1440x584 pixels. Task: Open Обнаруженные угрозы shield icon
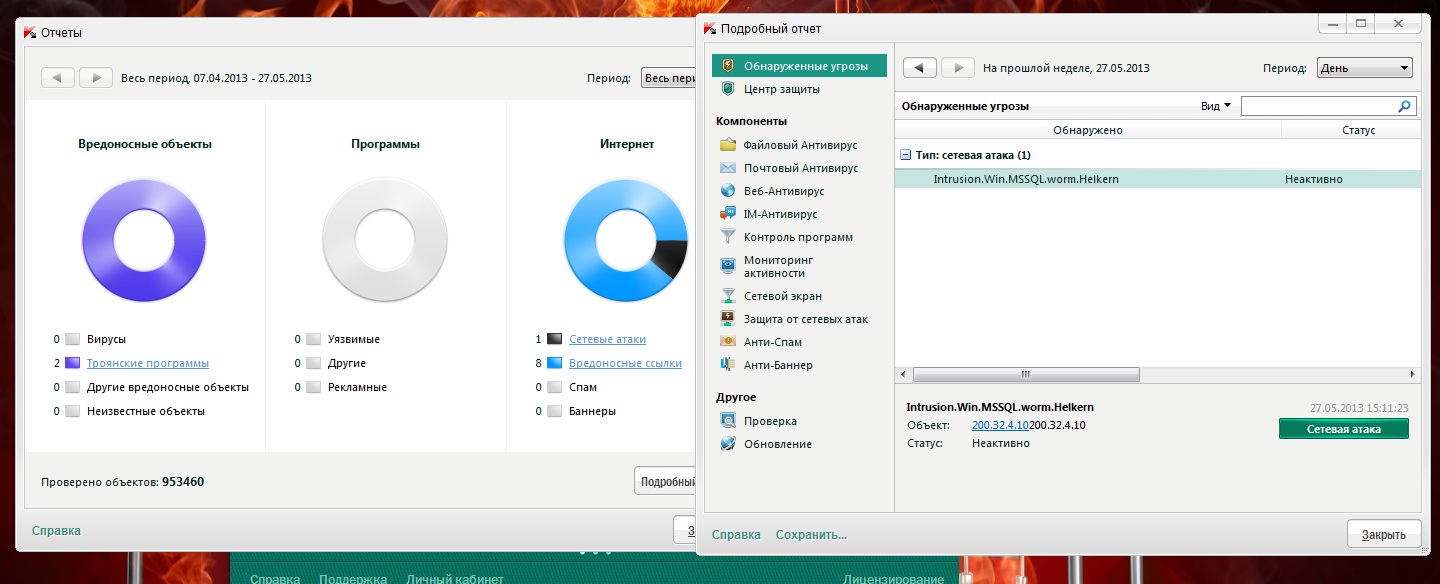click(x=728, y=66)
